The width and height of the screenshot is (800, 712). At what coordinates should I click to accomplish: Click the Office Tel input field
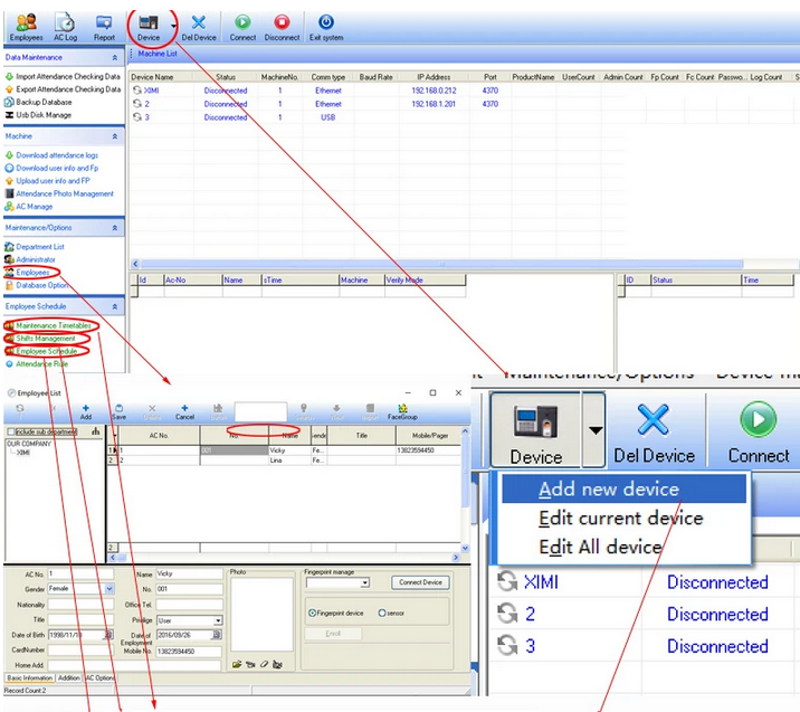pos(189,605)
